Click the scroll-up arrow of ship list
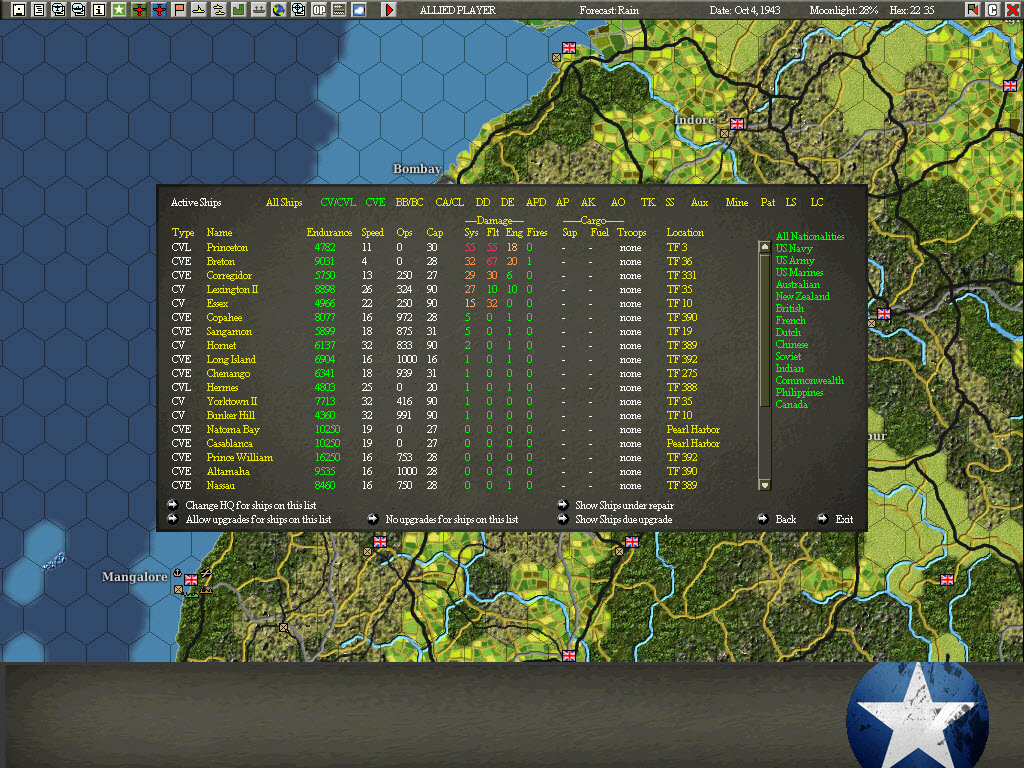Viewport: 1024px width, 768px height. pos(765,247)
